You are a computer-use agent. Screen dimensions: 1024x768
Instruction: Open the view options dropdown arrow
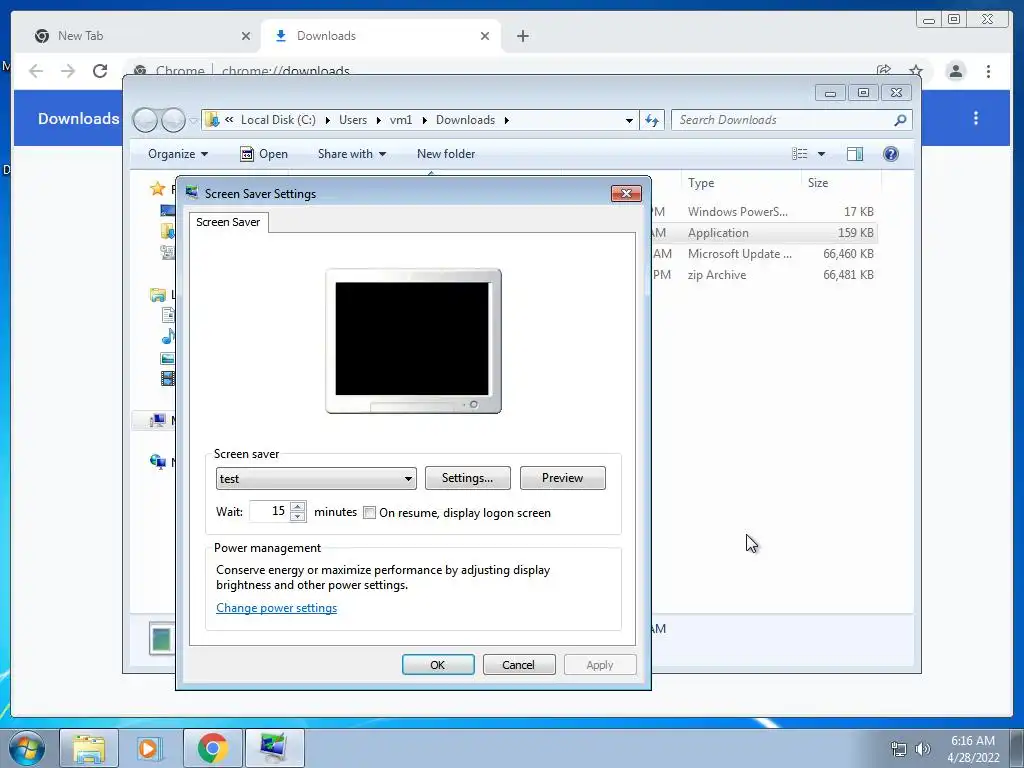[822, 154]
